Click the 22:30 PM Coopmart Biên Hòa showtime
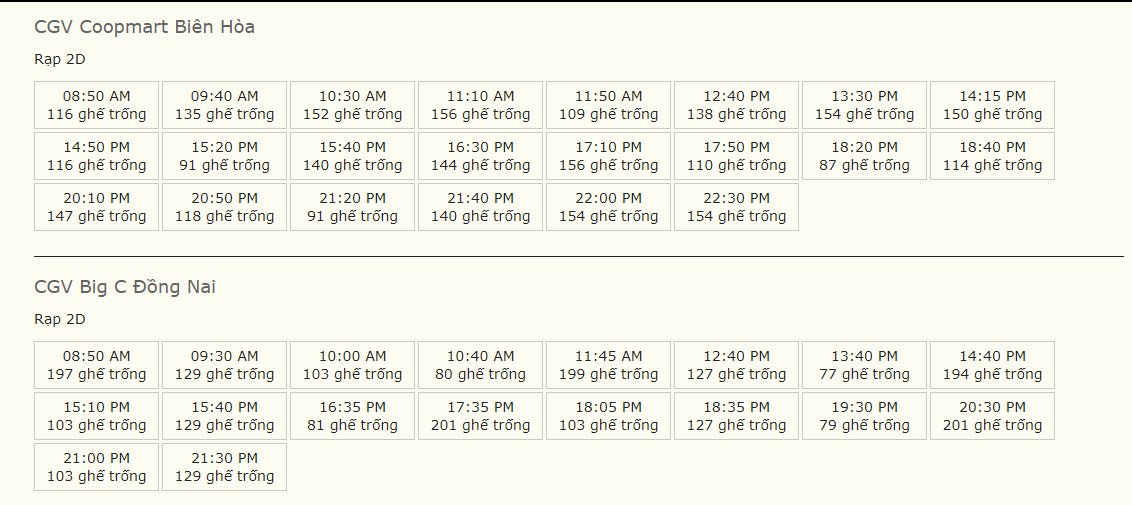 click(736, 207)
